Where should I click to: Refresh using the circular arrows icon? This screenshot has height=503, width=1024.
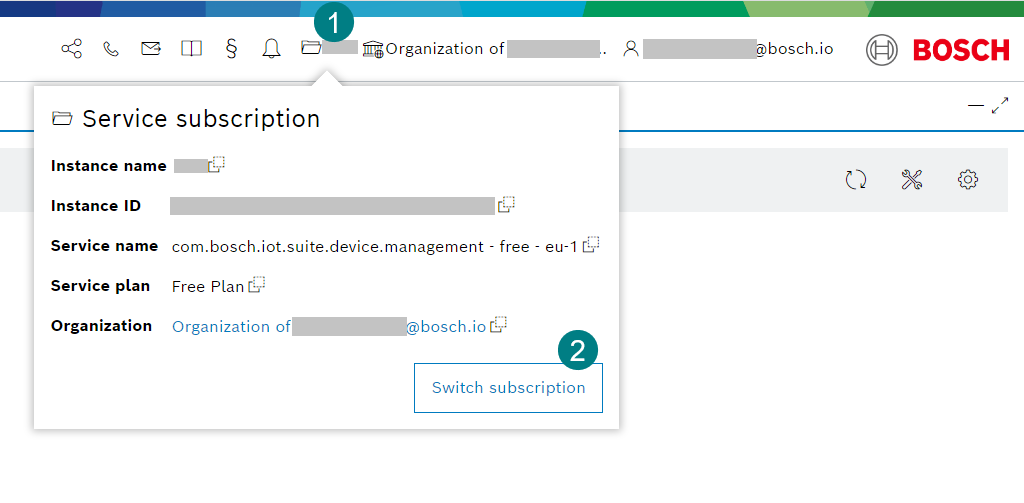point(855,180)
